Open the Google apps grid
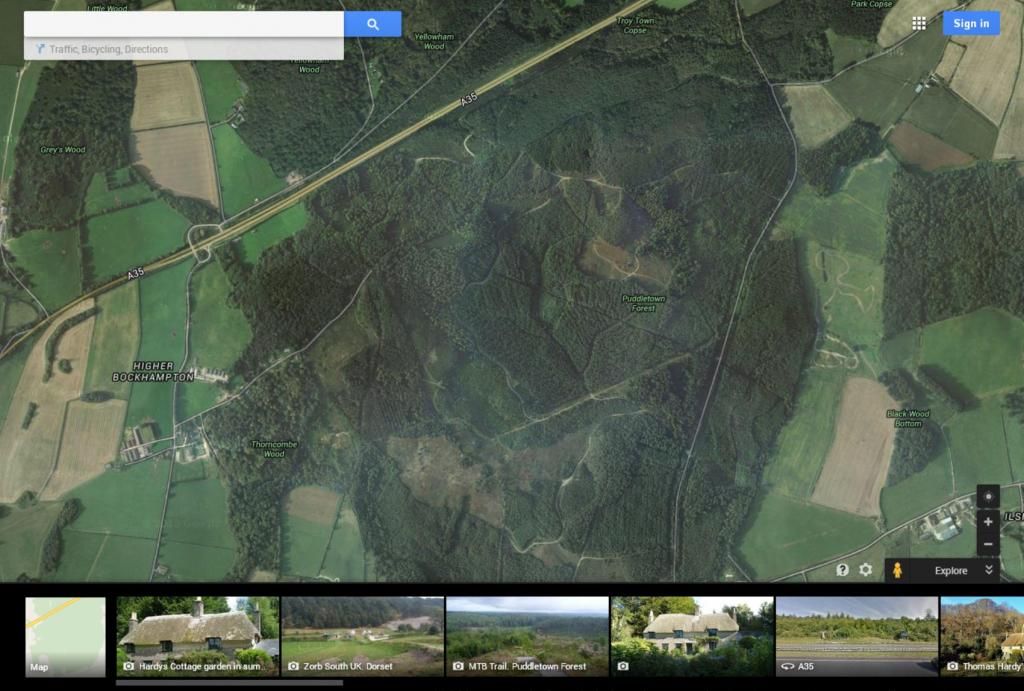This screenshot has height=691, width=1024. (x=918, y=24)
